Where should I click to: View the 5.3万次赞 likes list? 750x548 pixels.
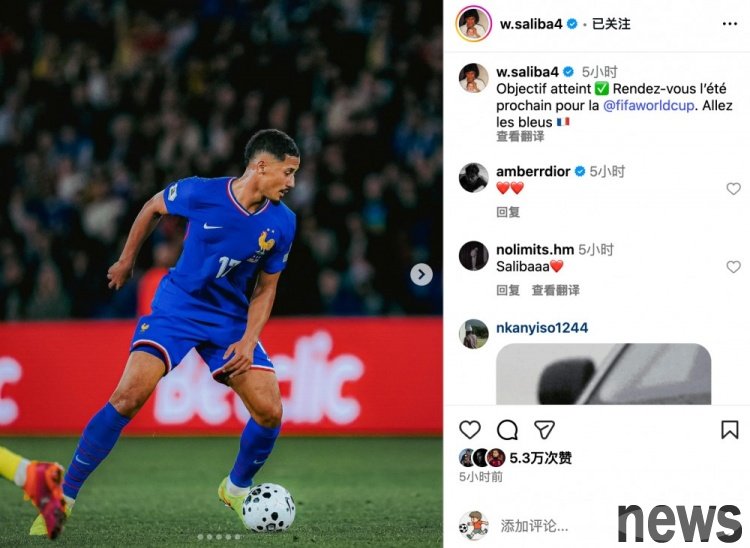click(x=540, y=458)
